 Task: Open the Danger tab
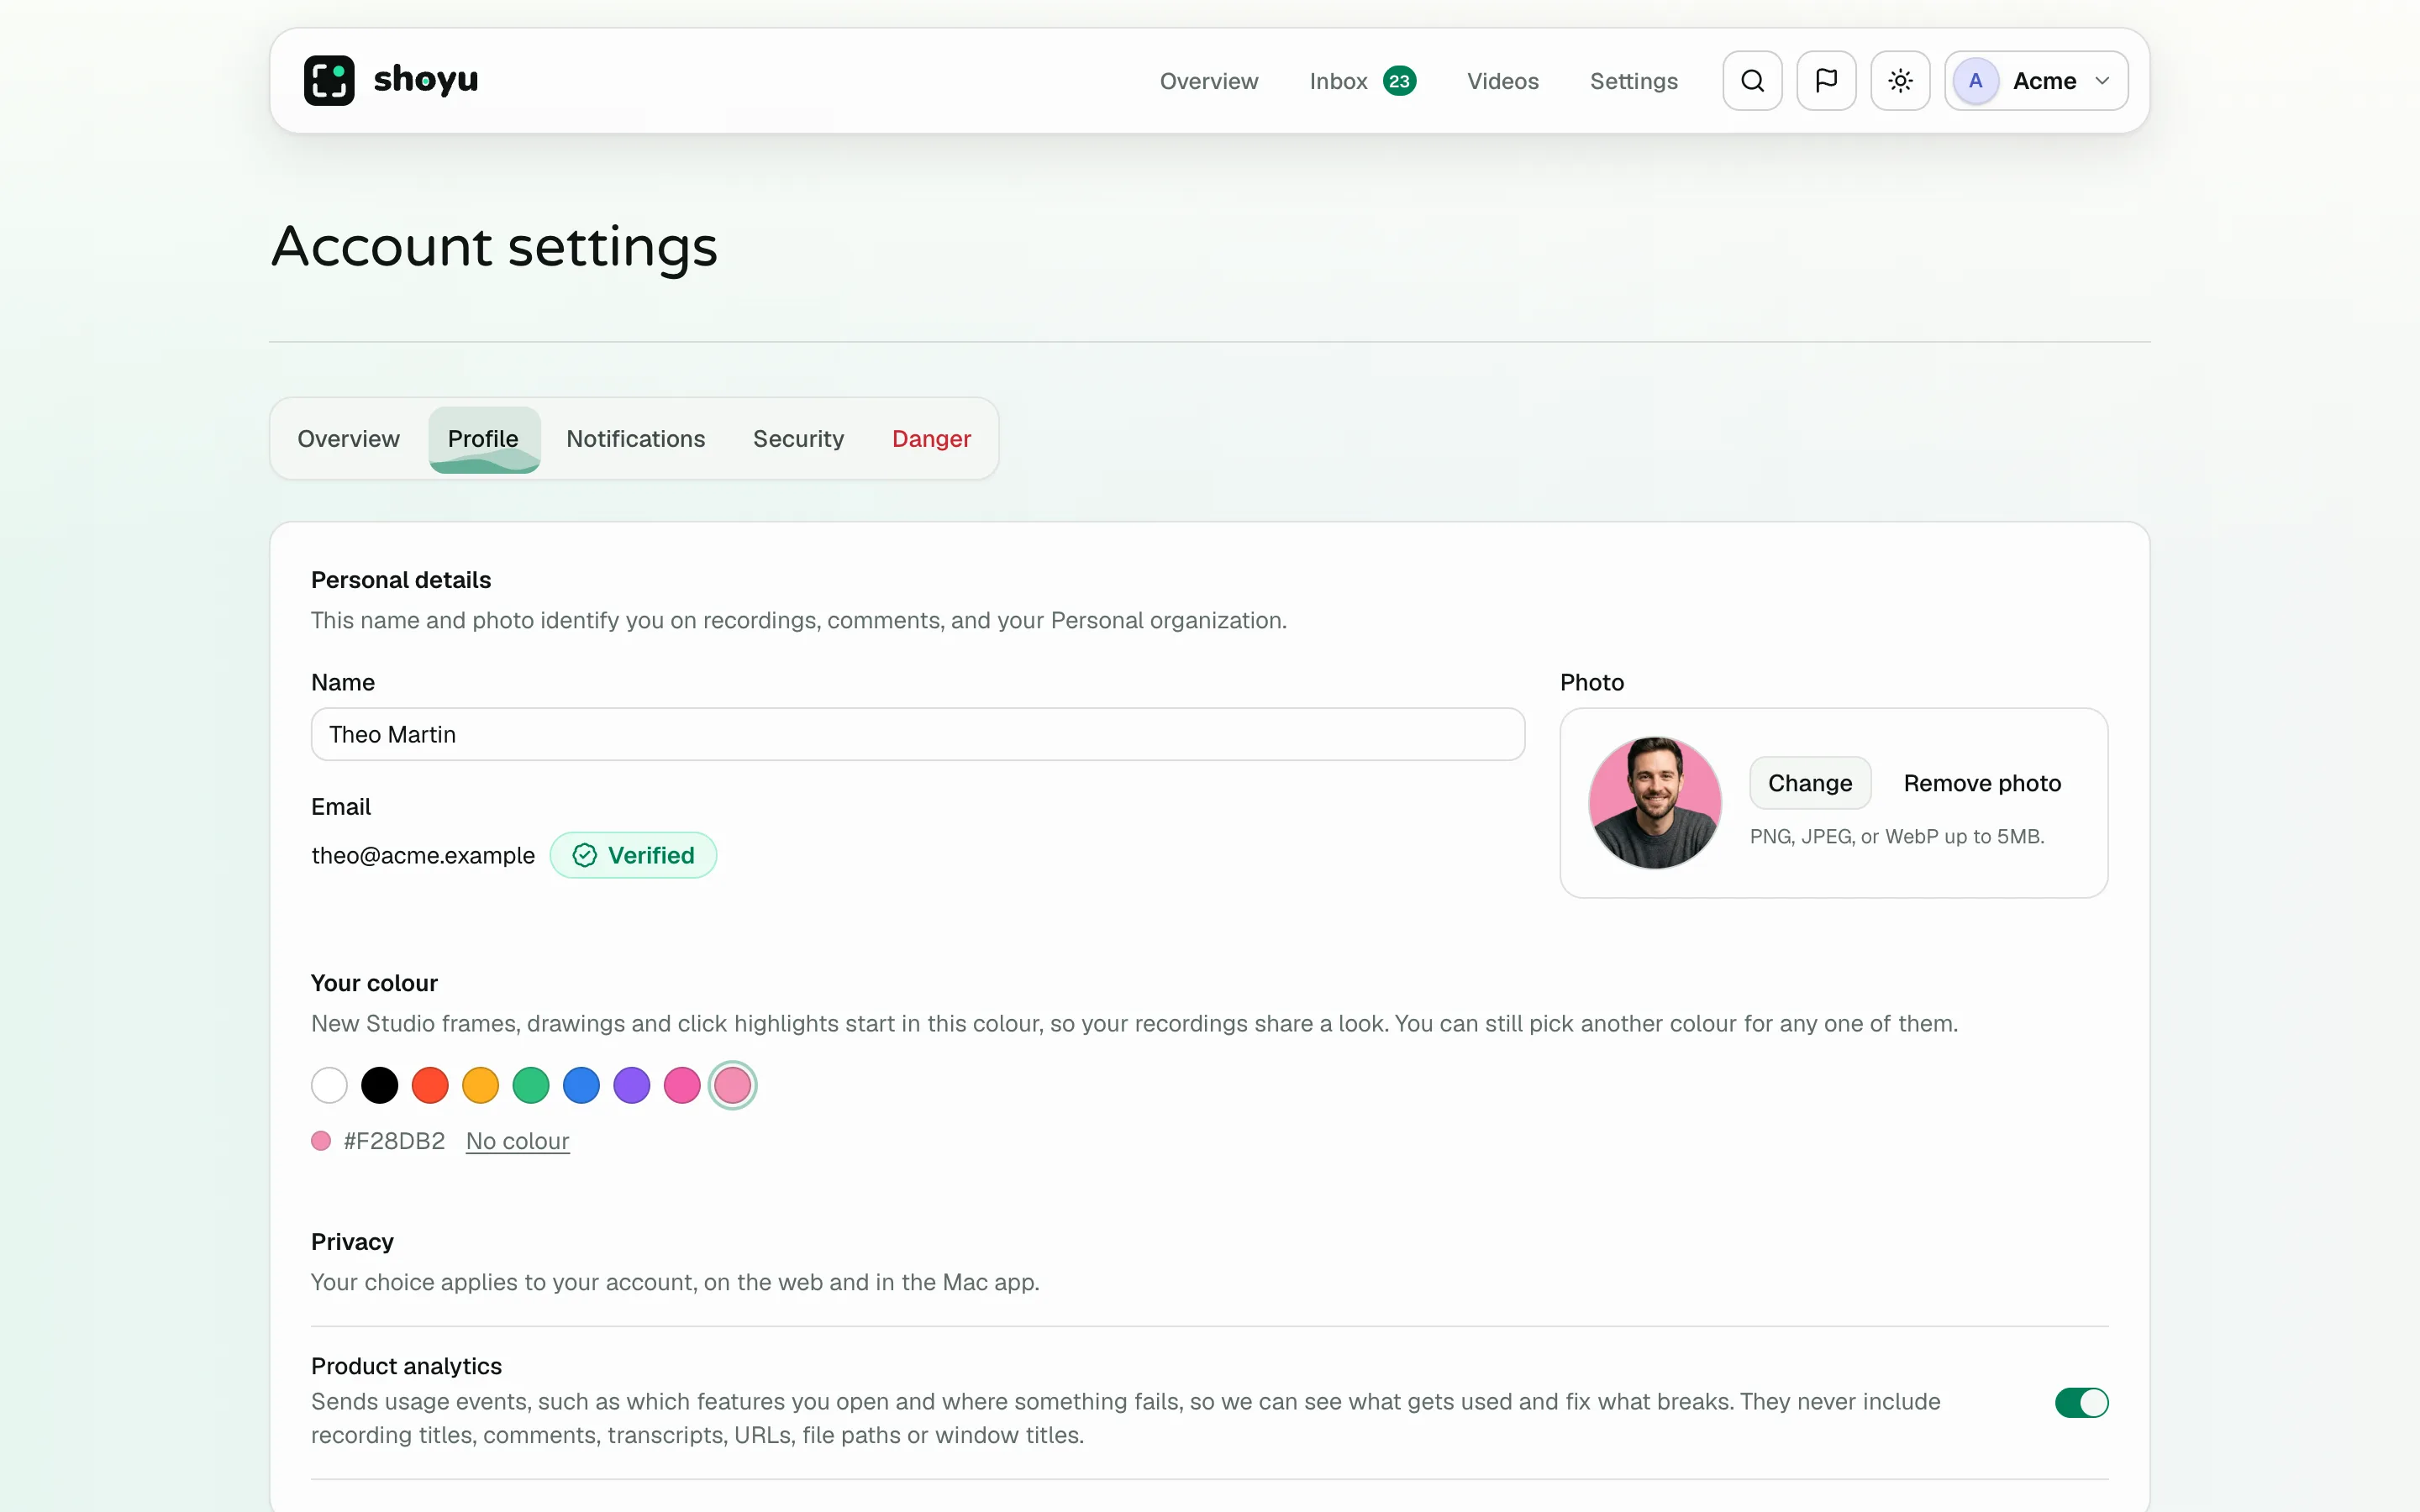(x=931, y=438)
